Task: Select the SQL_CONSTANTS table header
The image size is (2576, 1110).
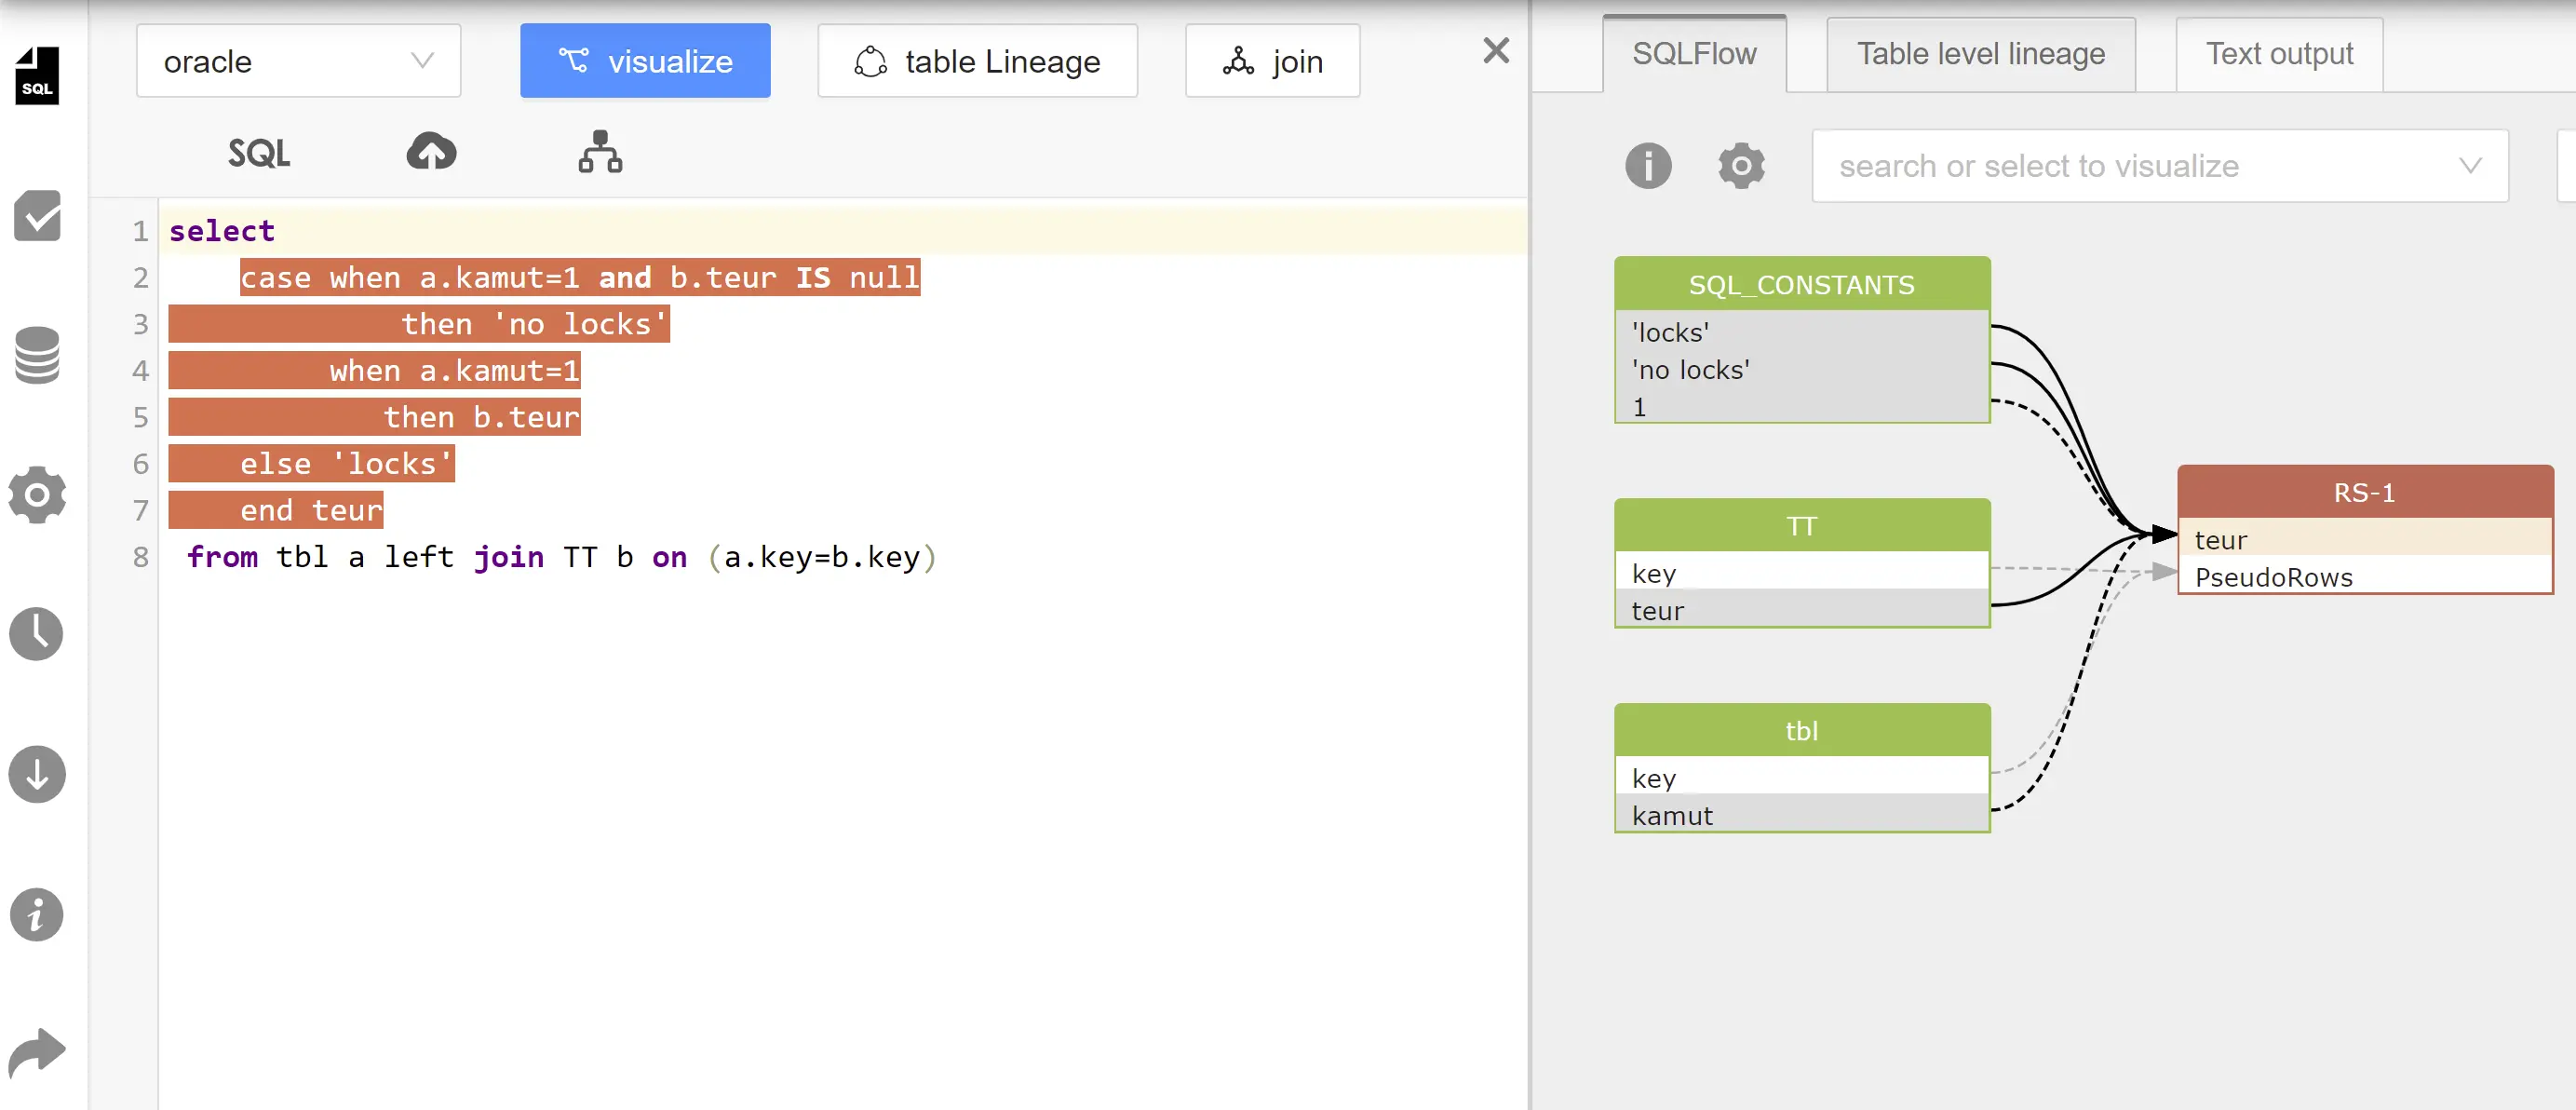Action: pyautogui.click(x=1802, y=284)
